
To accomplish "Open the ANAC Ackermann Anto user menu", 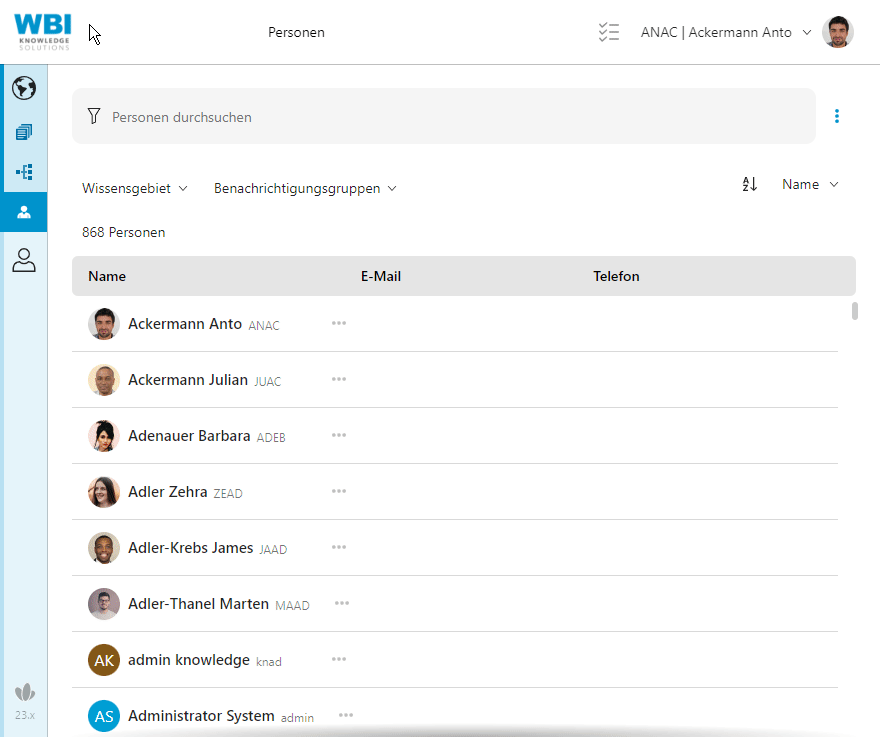I will point(725,32).
